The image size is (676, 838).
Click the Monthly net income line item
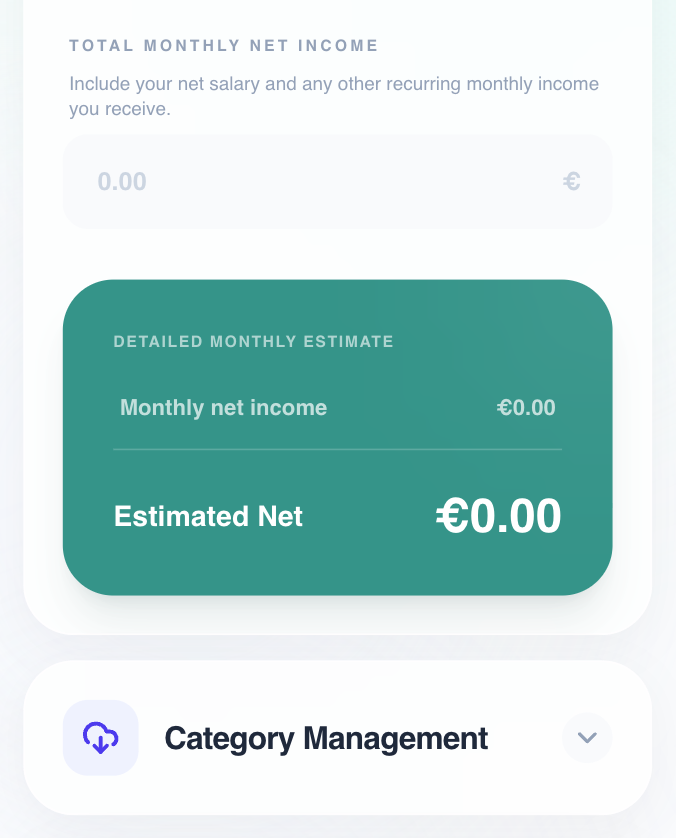click(x=223, y=407)
